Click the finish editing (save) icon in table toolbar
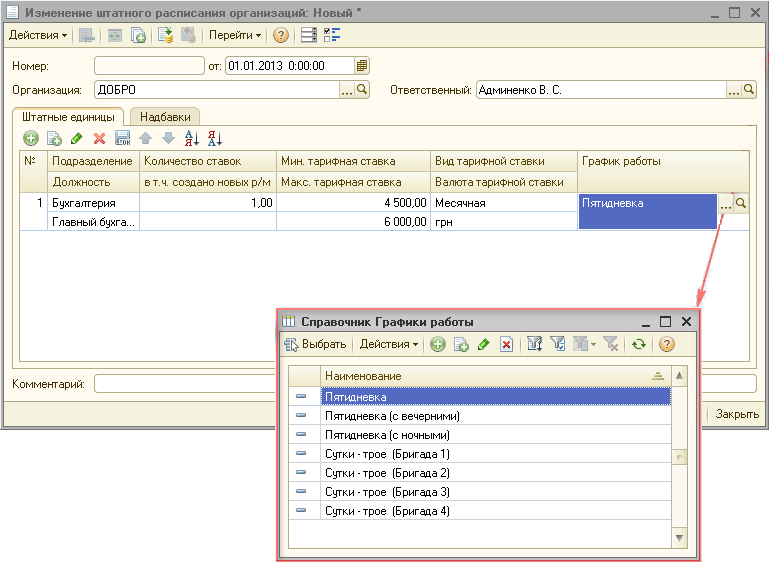The width and height of the screenshot is (770, 565). click(x=122, y=138)
